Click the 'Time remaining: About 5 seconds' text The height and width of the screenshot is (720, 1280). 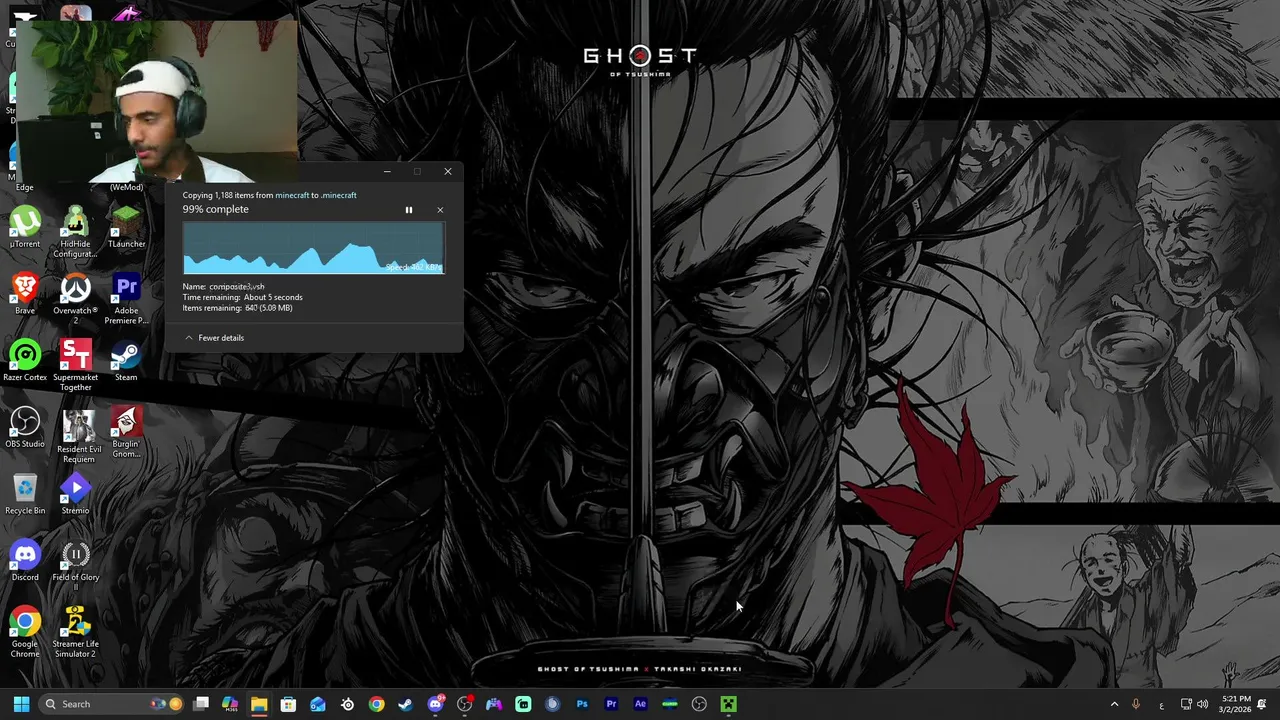(x=242, y=297)
